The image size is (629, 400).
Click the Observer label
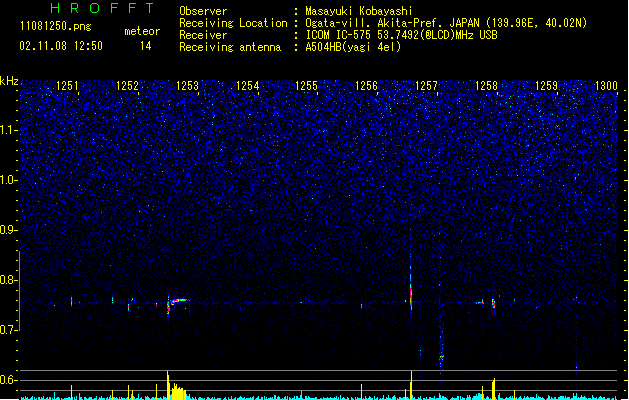pyautogui.click(x=203, y=11)
